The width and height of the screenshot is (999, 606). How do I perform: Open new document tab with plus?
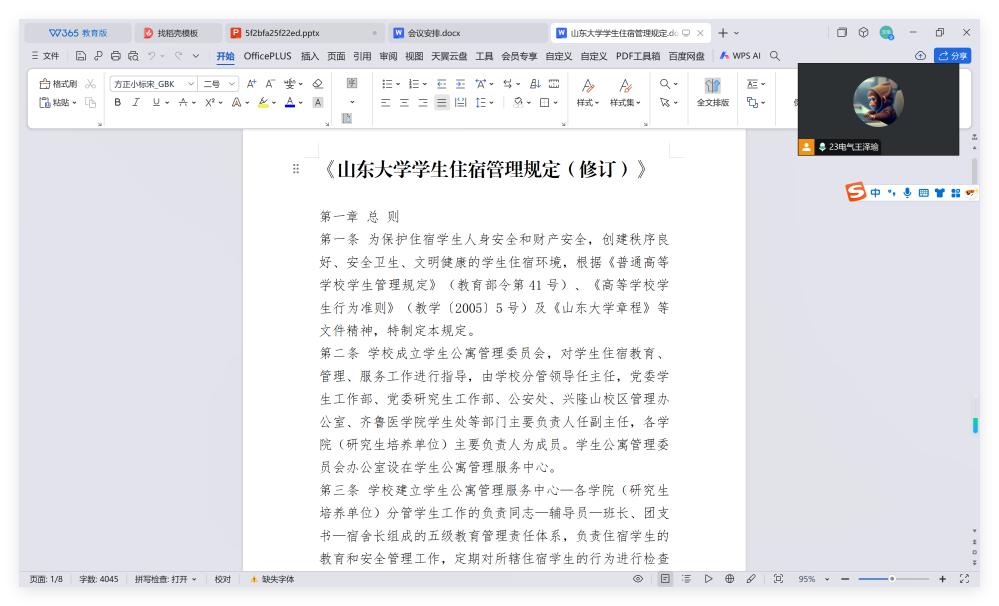[722, 32]
